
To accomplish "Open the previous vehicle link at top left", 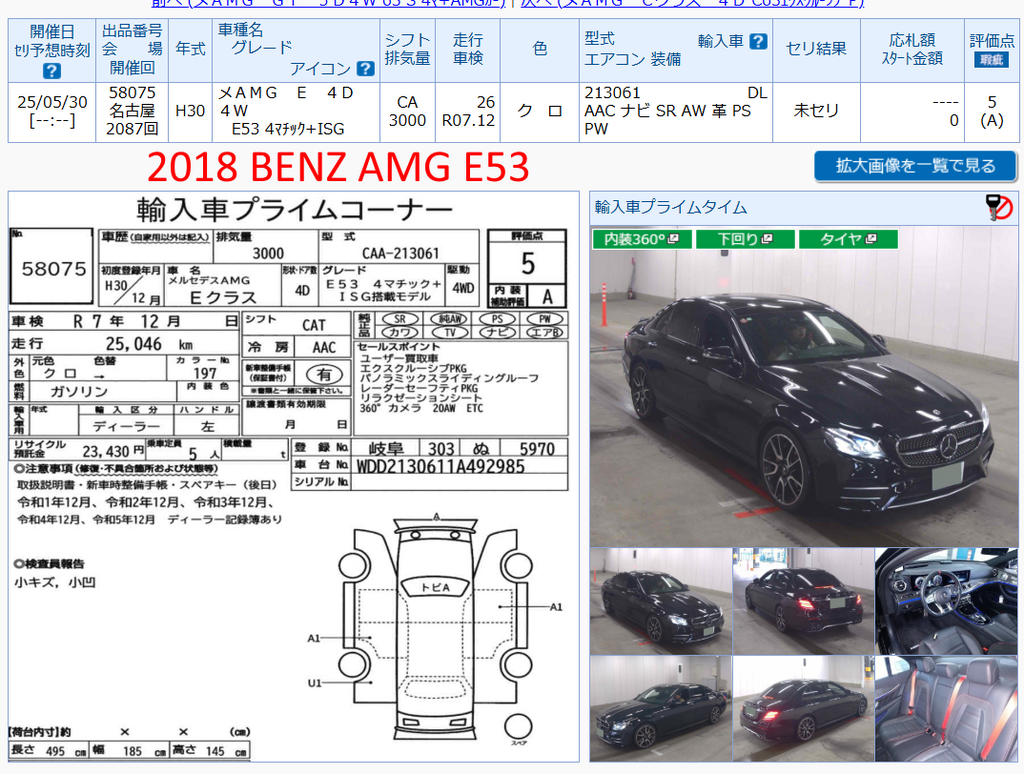I will [328, 3].
